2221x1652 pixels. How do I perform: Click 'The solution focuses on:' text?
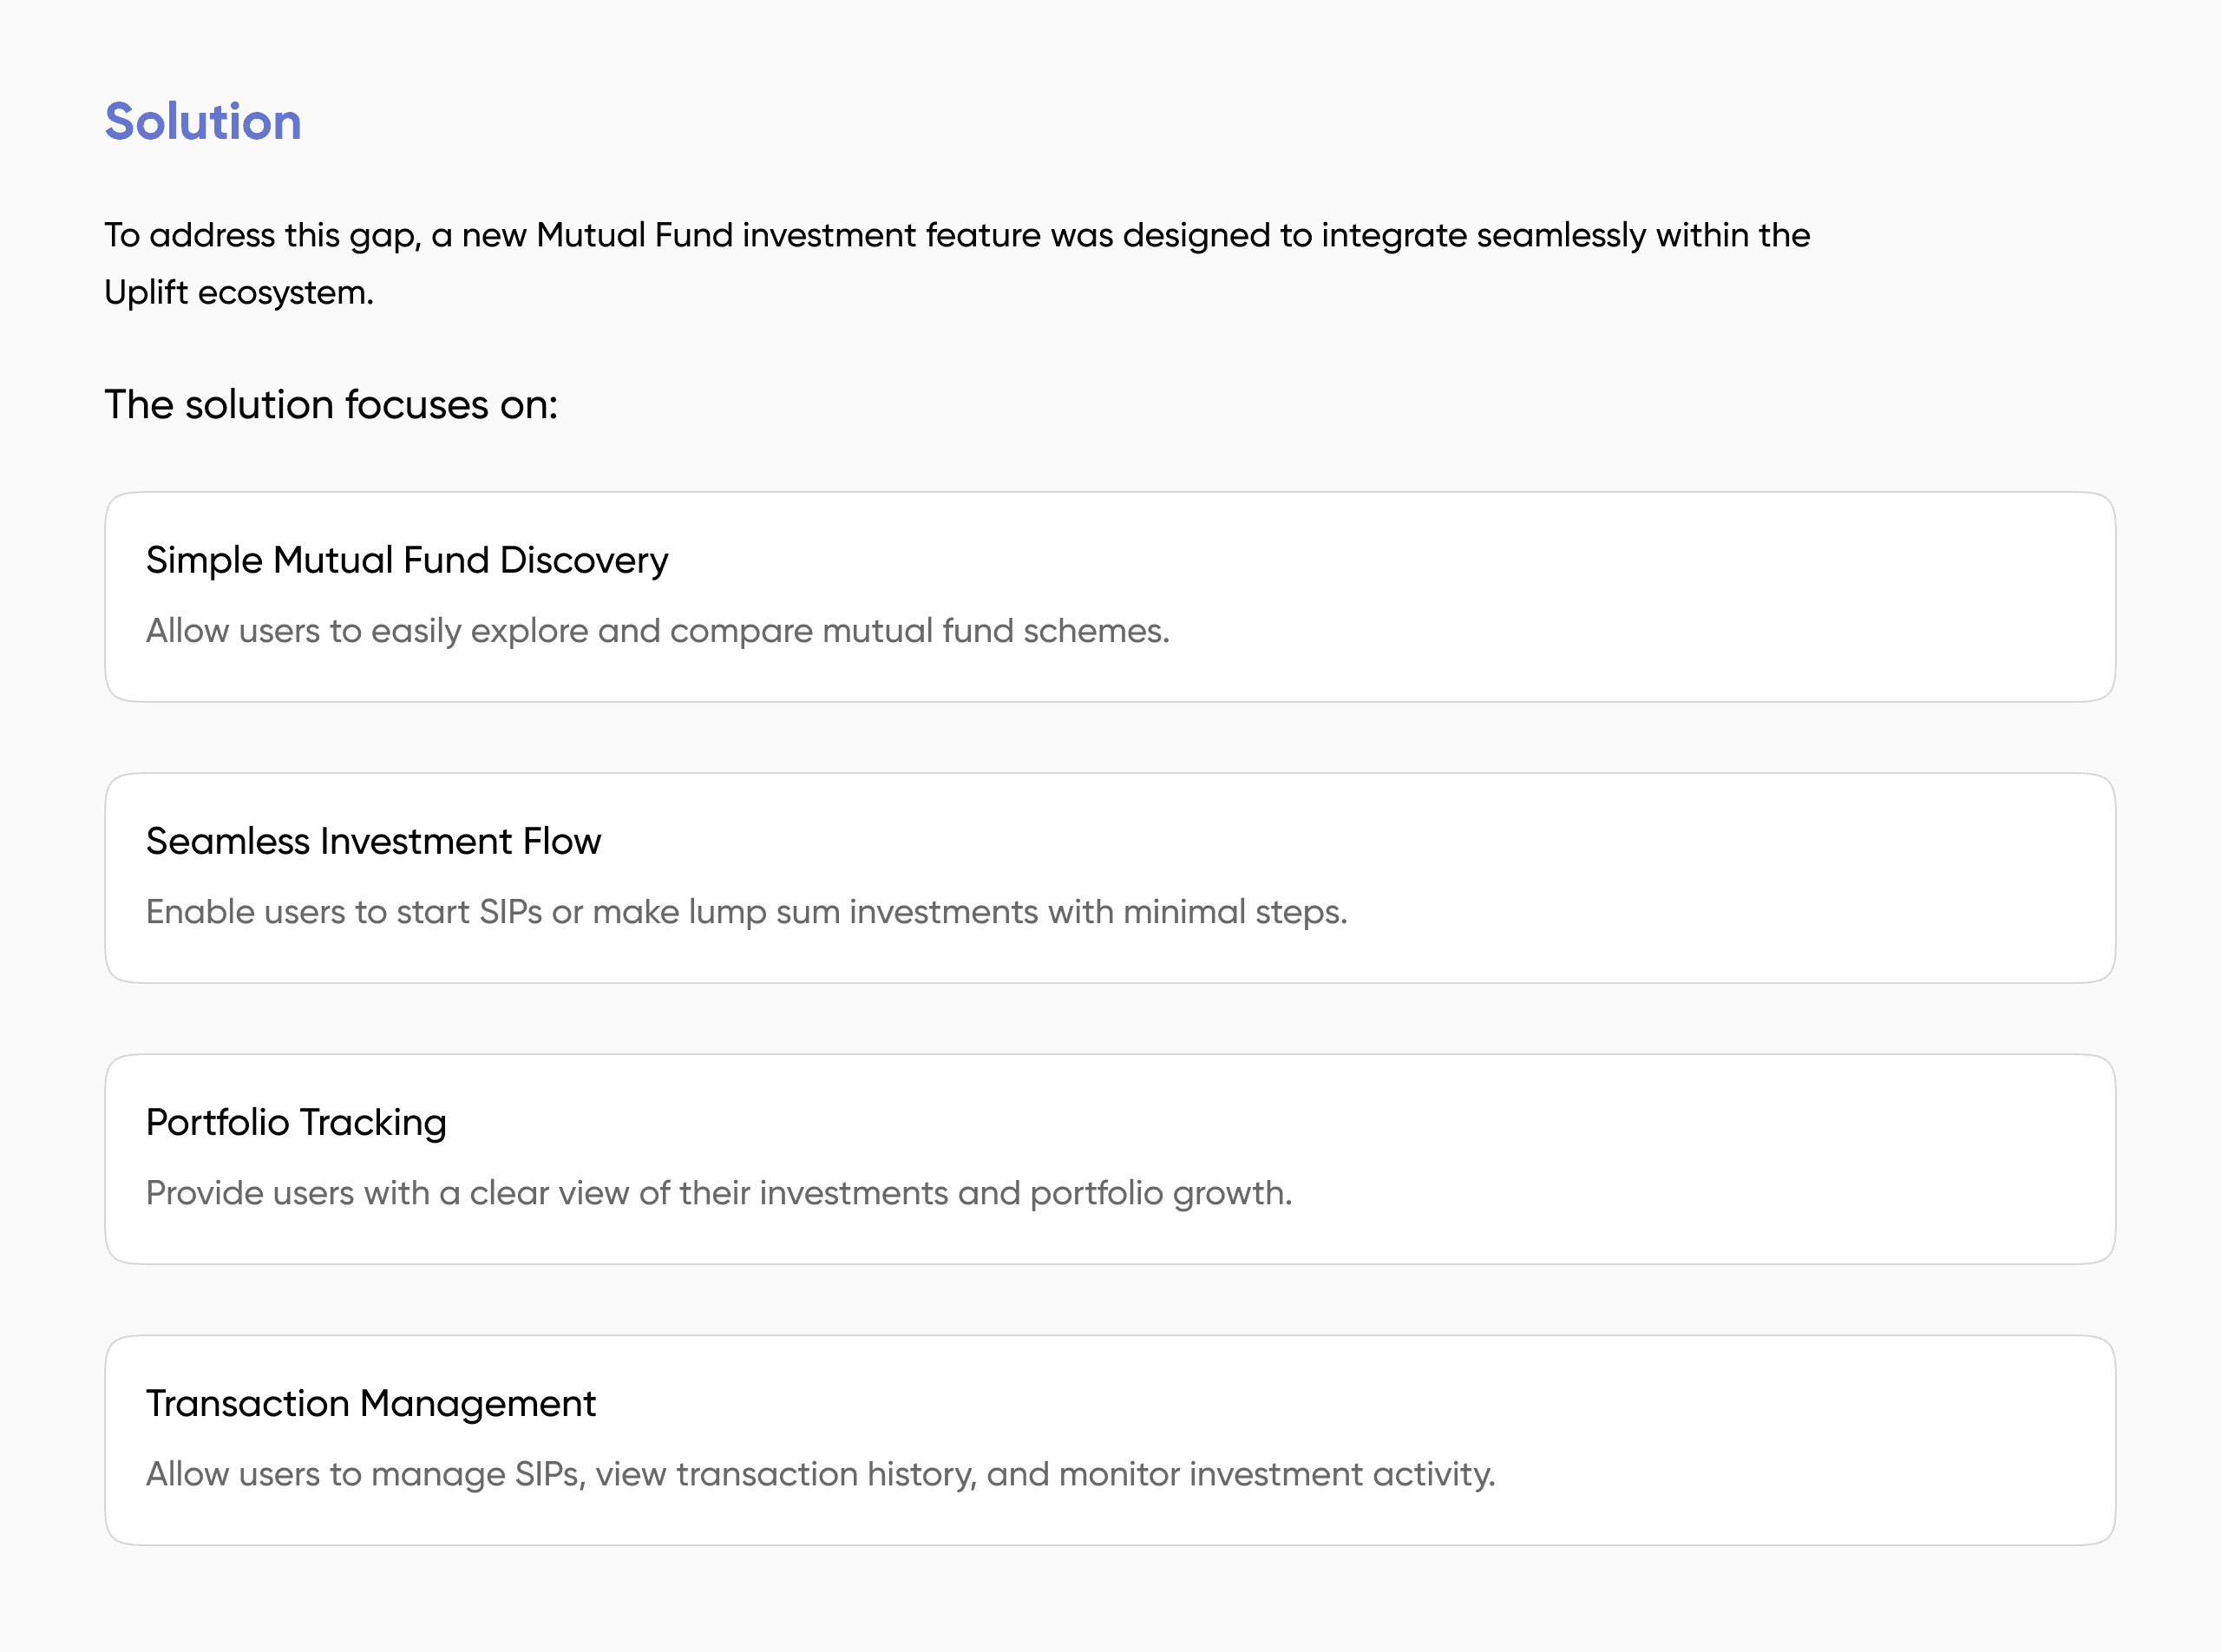coord(331,405)
